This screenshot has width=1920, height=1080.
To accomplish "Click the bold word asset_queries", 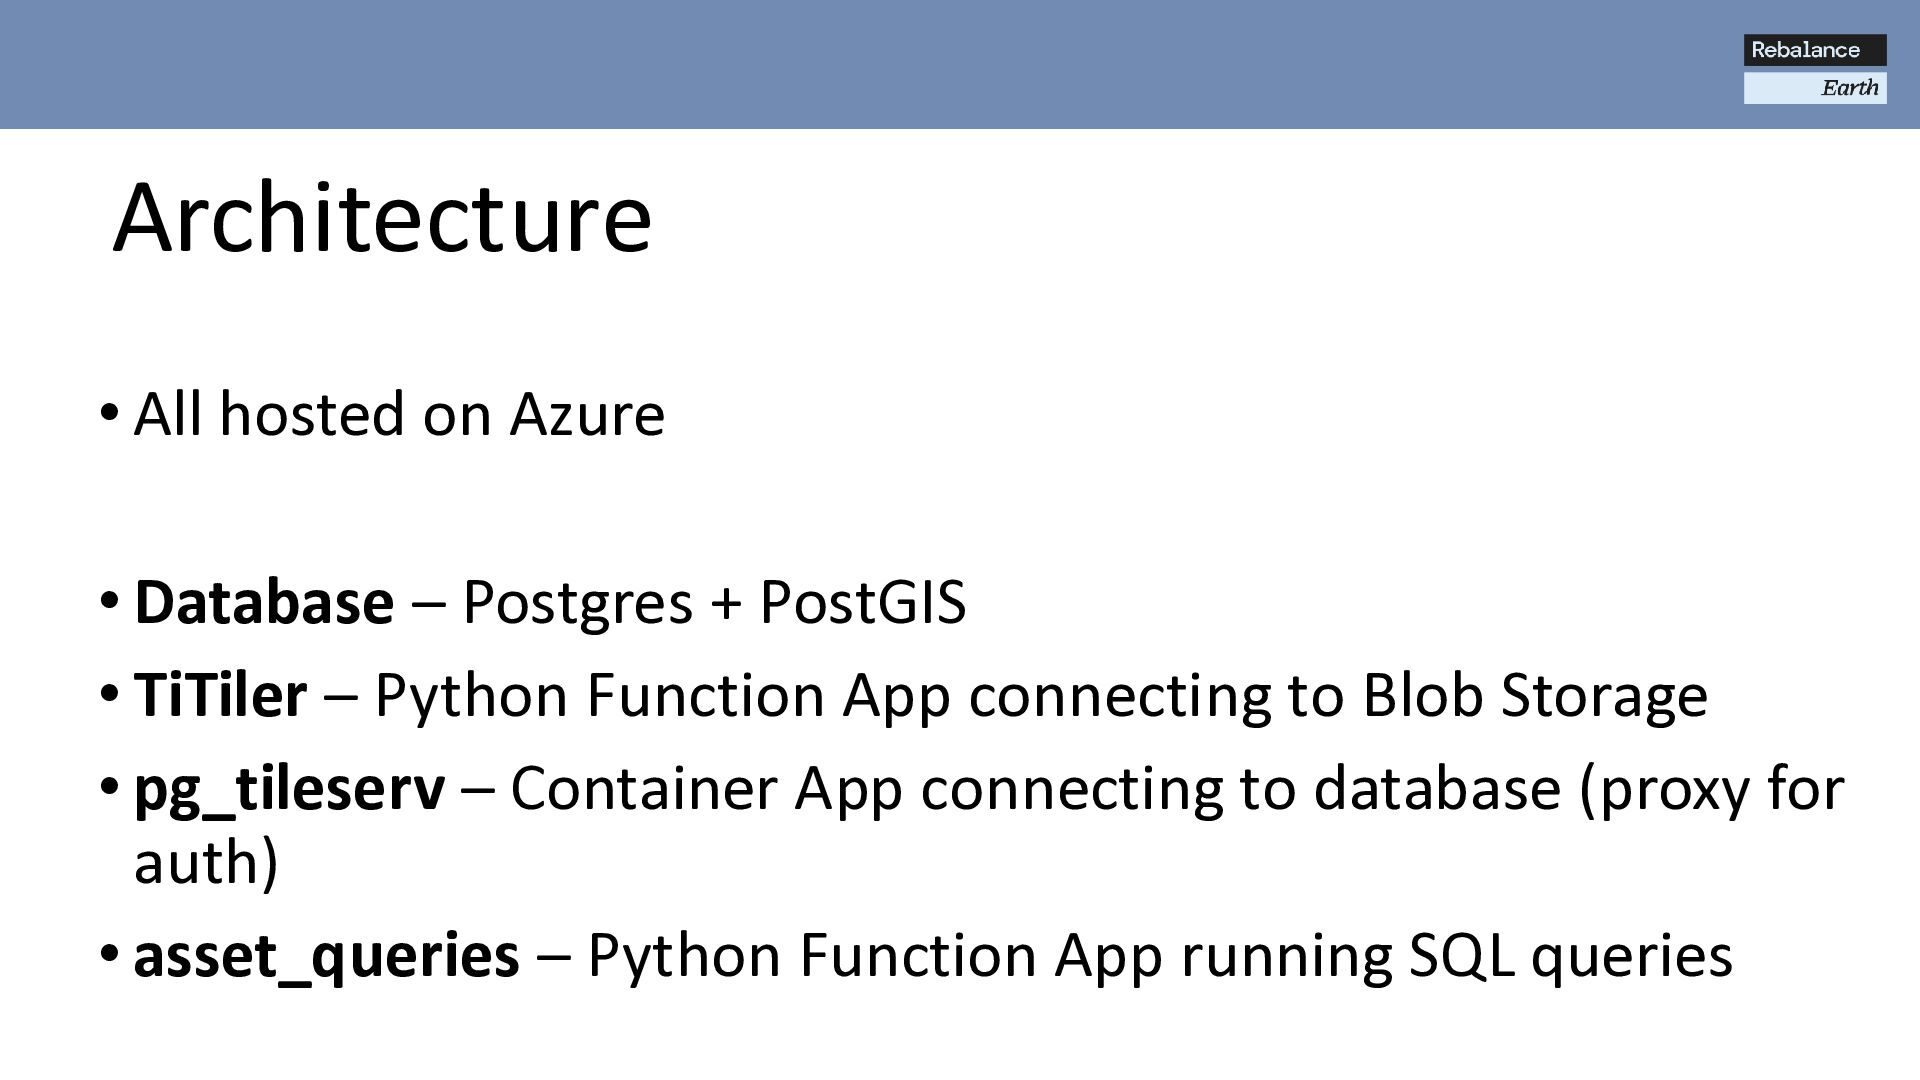I will click(x=326, y=956).
